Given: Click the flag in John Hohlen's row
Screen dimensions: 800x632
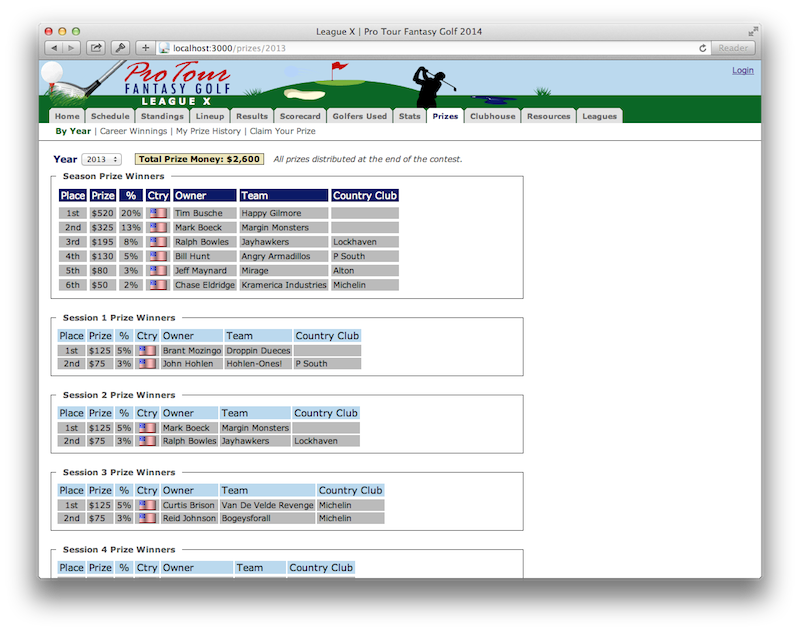Looking at the screenshot, I should (x=147, y=364).
